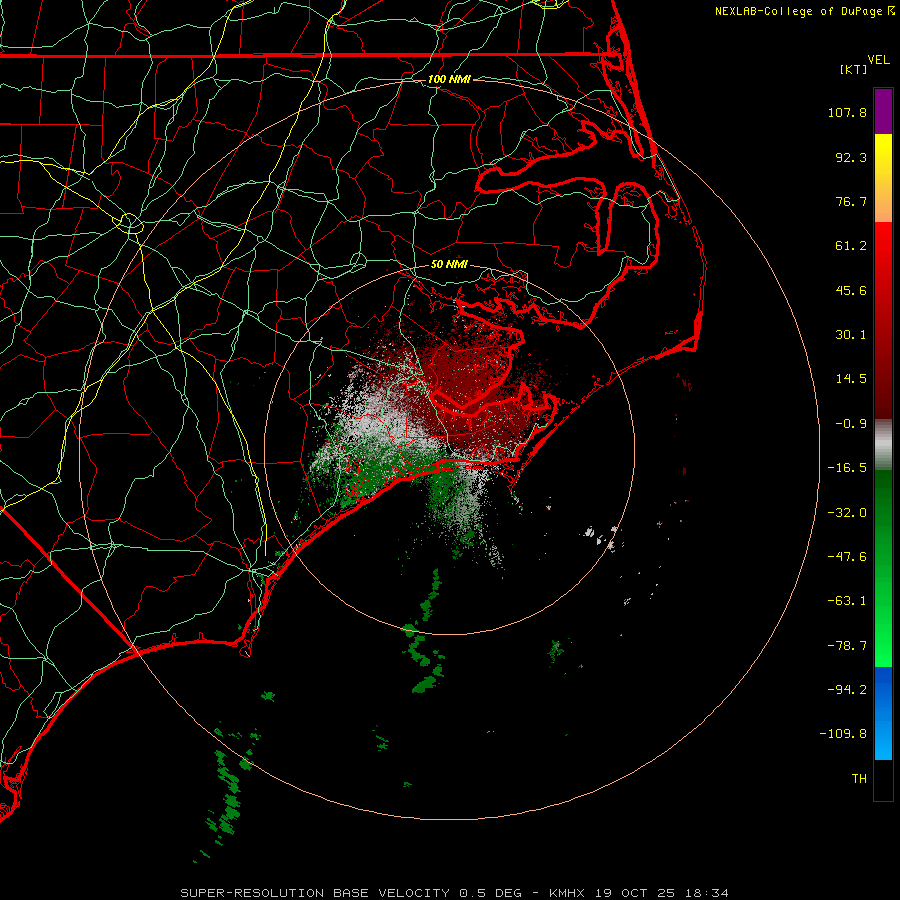Click the 100 NMI range ring label
The image size is (900, 900).
point(449,79)
